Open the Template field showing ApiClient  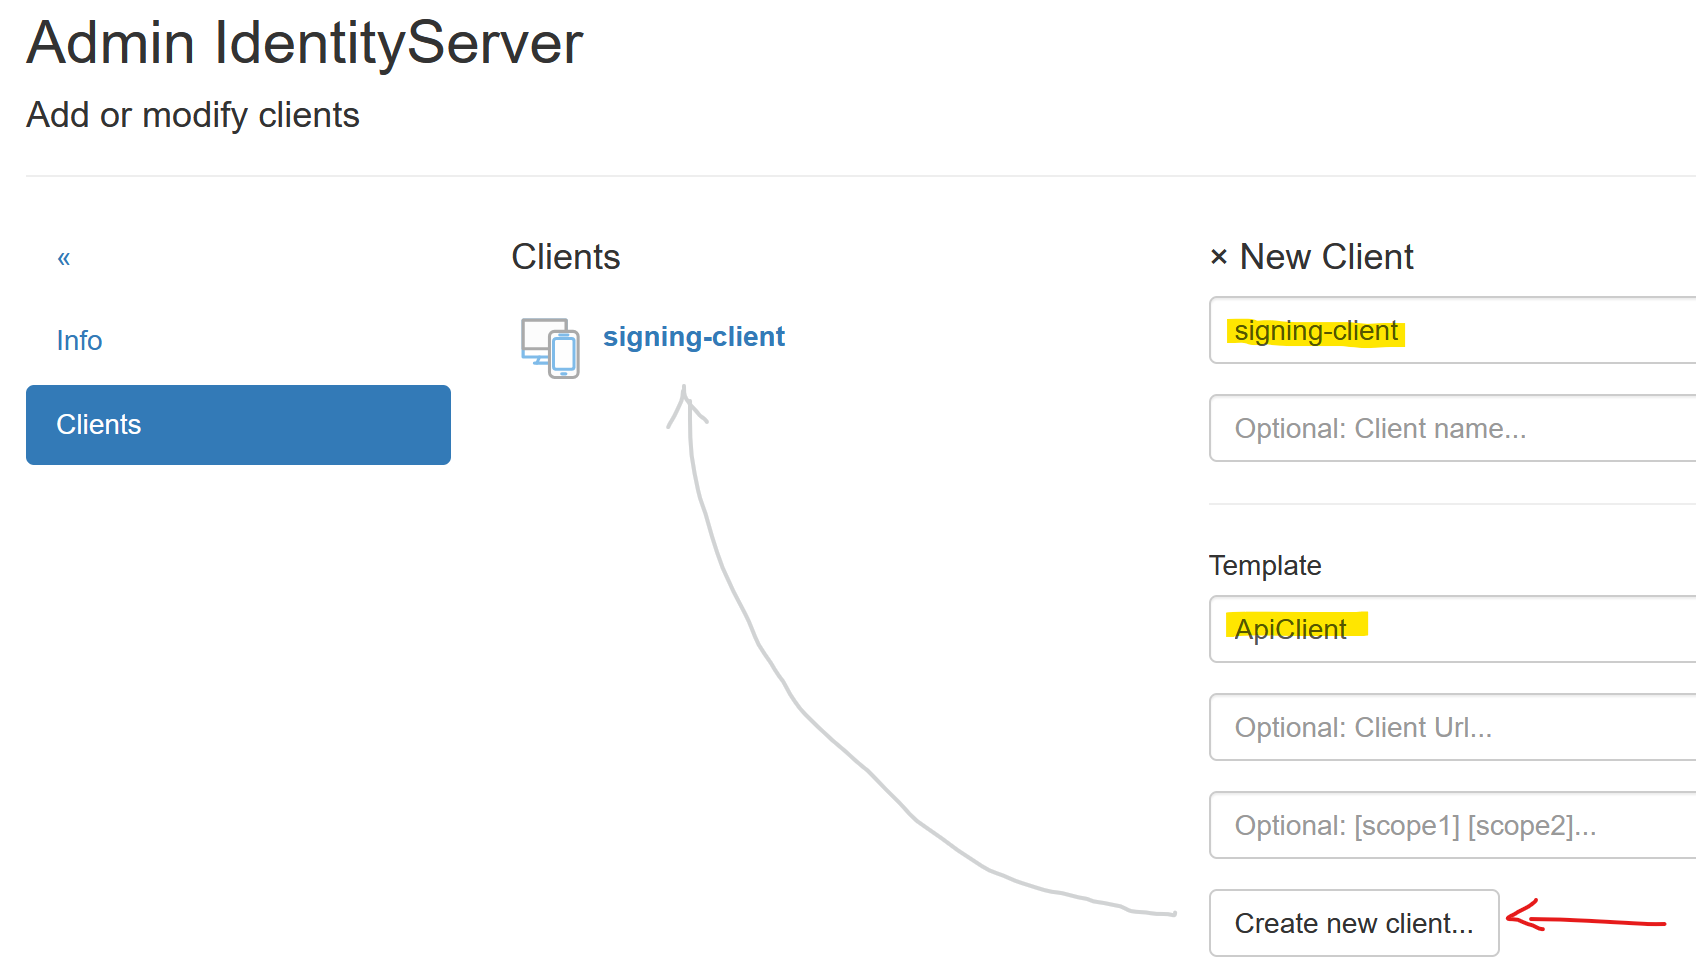point(1450,629)
